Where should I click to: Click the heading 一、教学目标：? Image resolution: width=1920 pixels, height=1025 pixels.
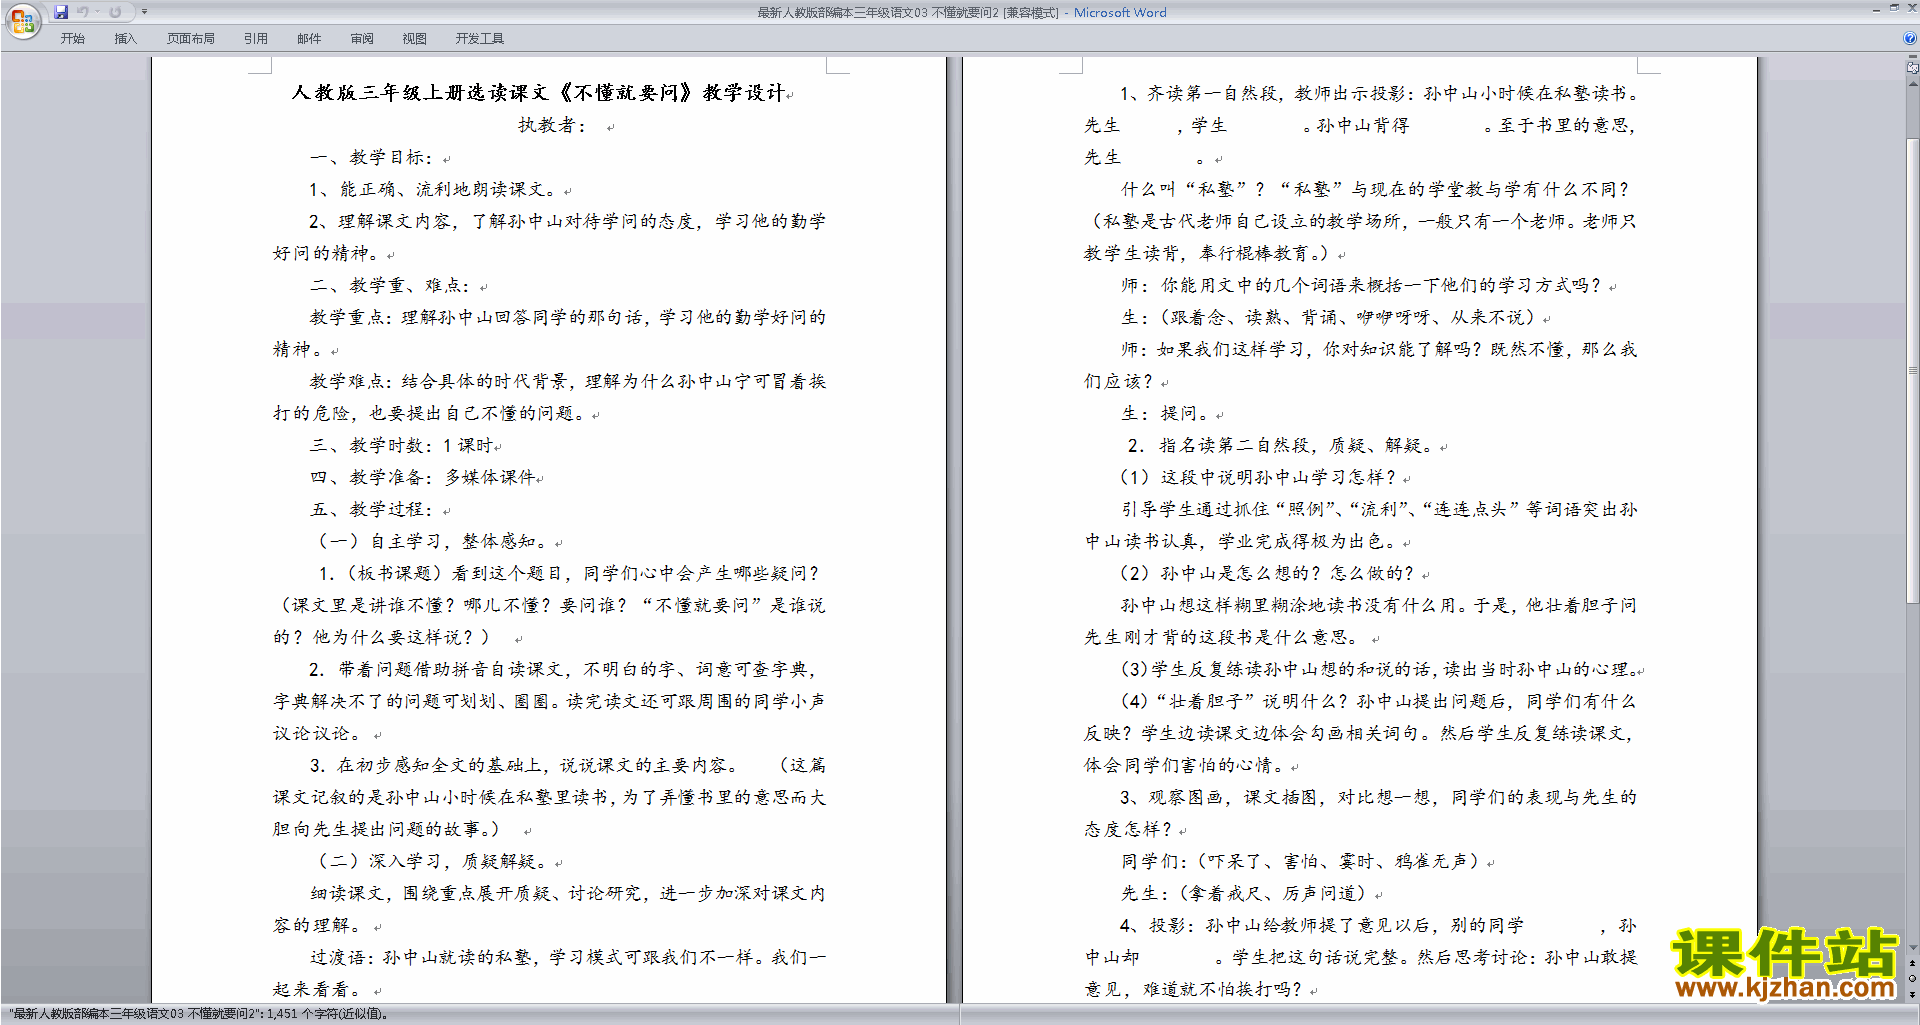[371, 157]
